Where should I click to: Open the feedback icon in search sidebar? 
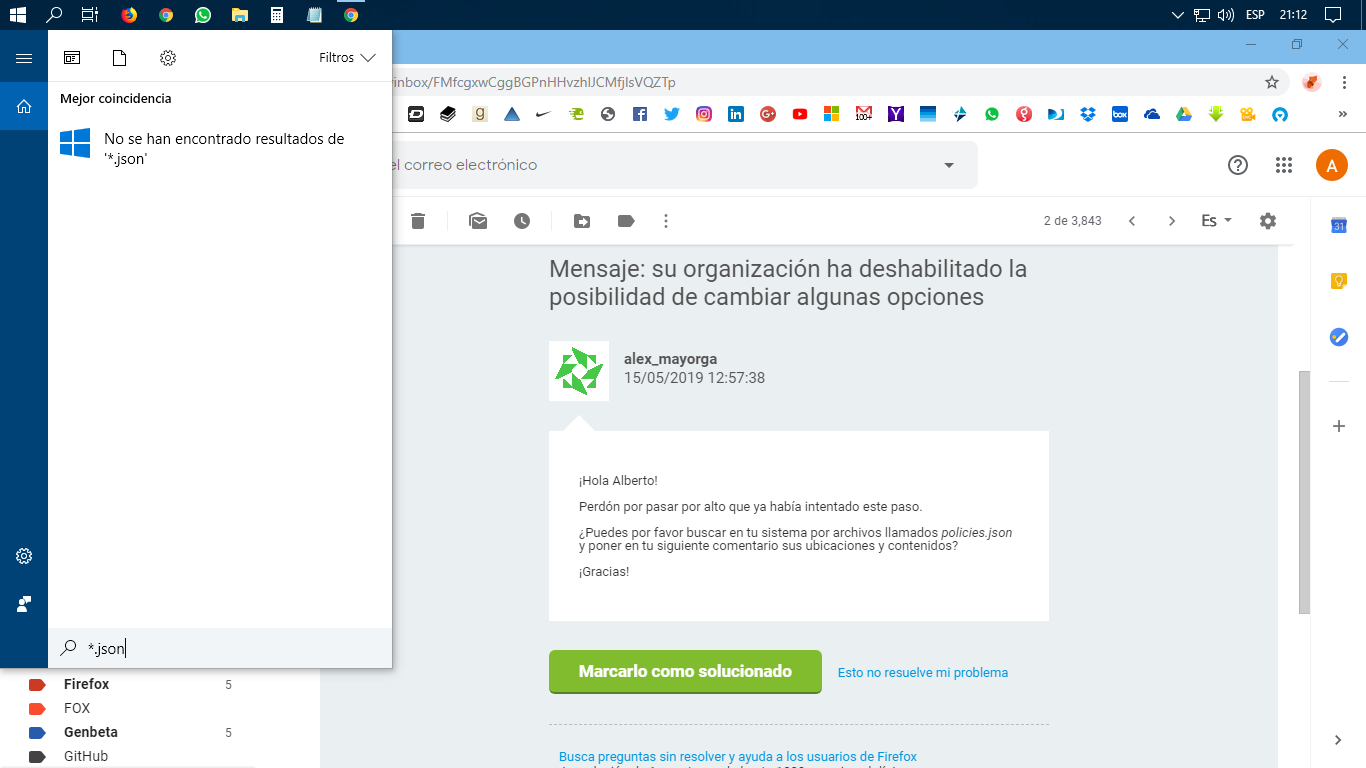click(x=24, y=604)
